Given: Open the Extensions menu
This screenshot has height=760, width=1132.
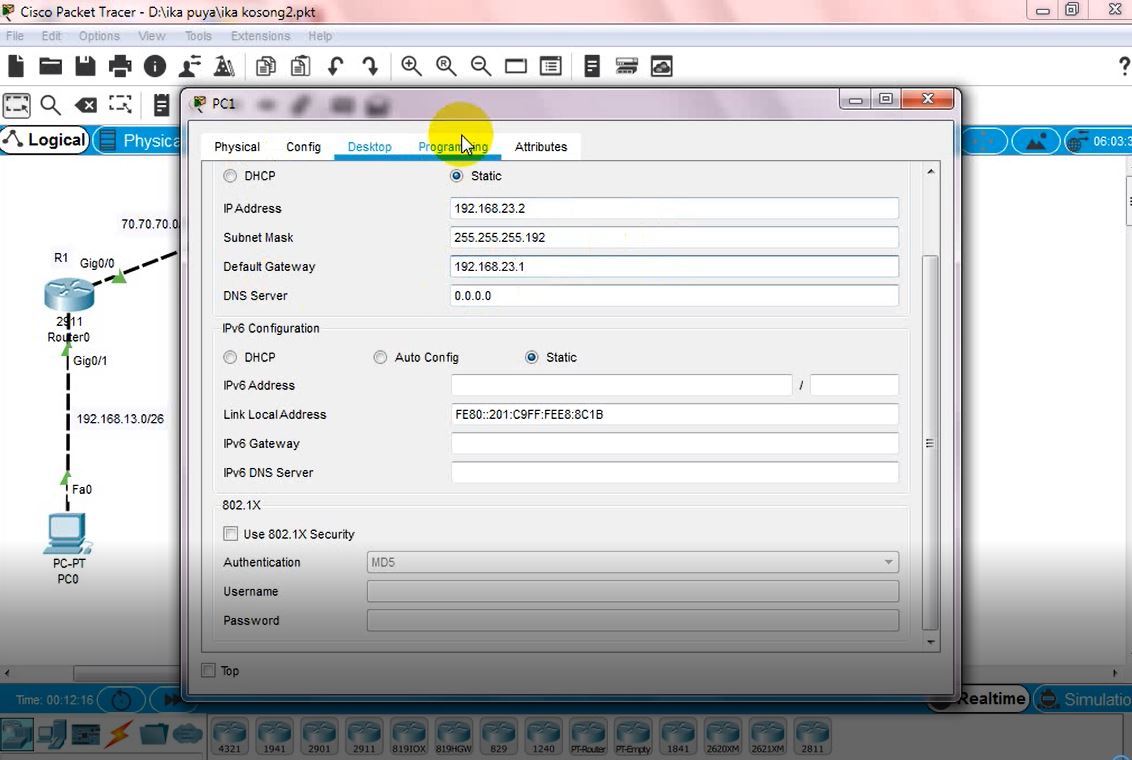Looking at the screenshot, I should [259, 35].
